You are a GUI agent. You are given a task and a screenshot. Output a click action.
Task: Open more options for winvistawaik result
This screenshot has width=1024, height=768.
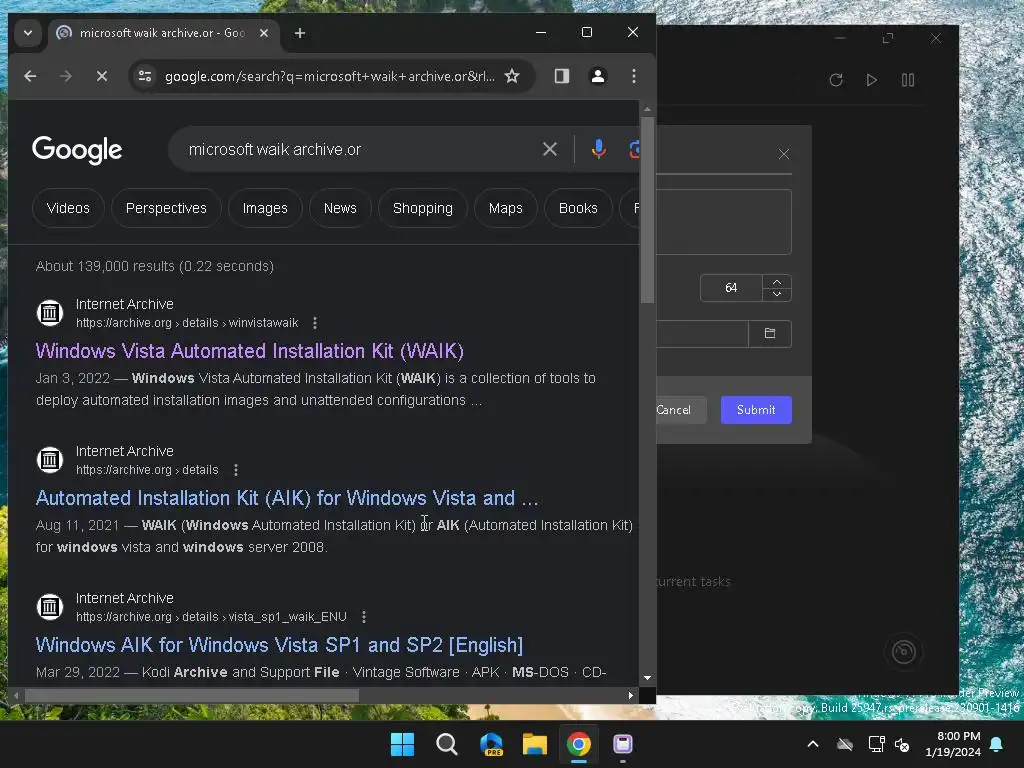[315, 323]
